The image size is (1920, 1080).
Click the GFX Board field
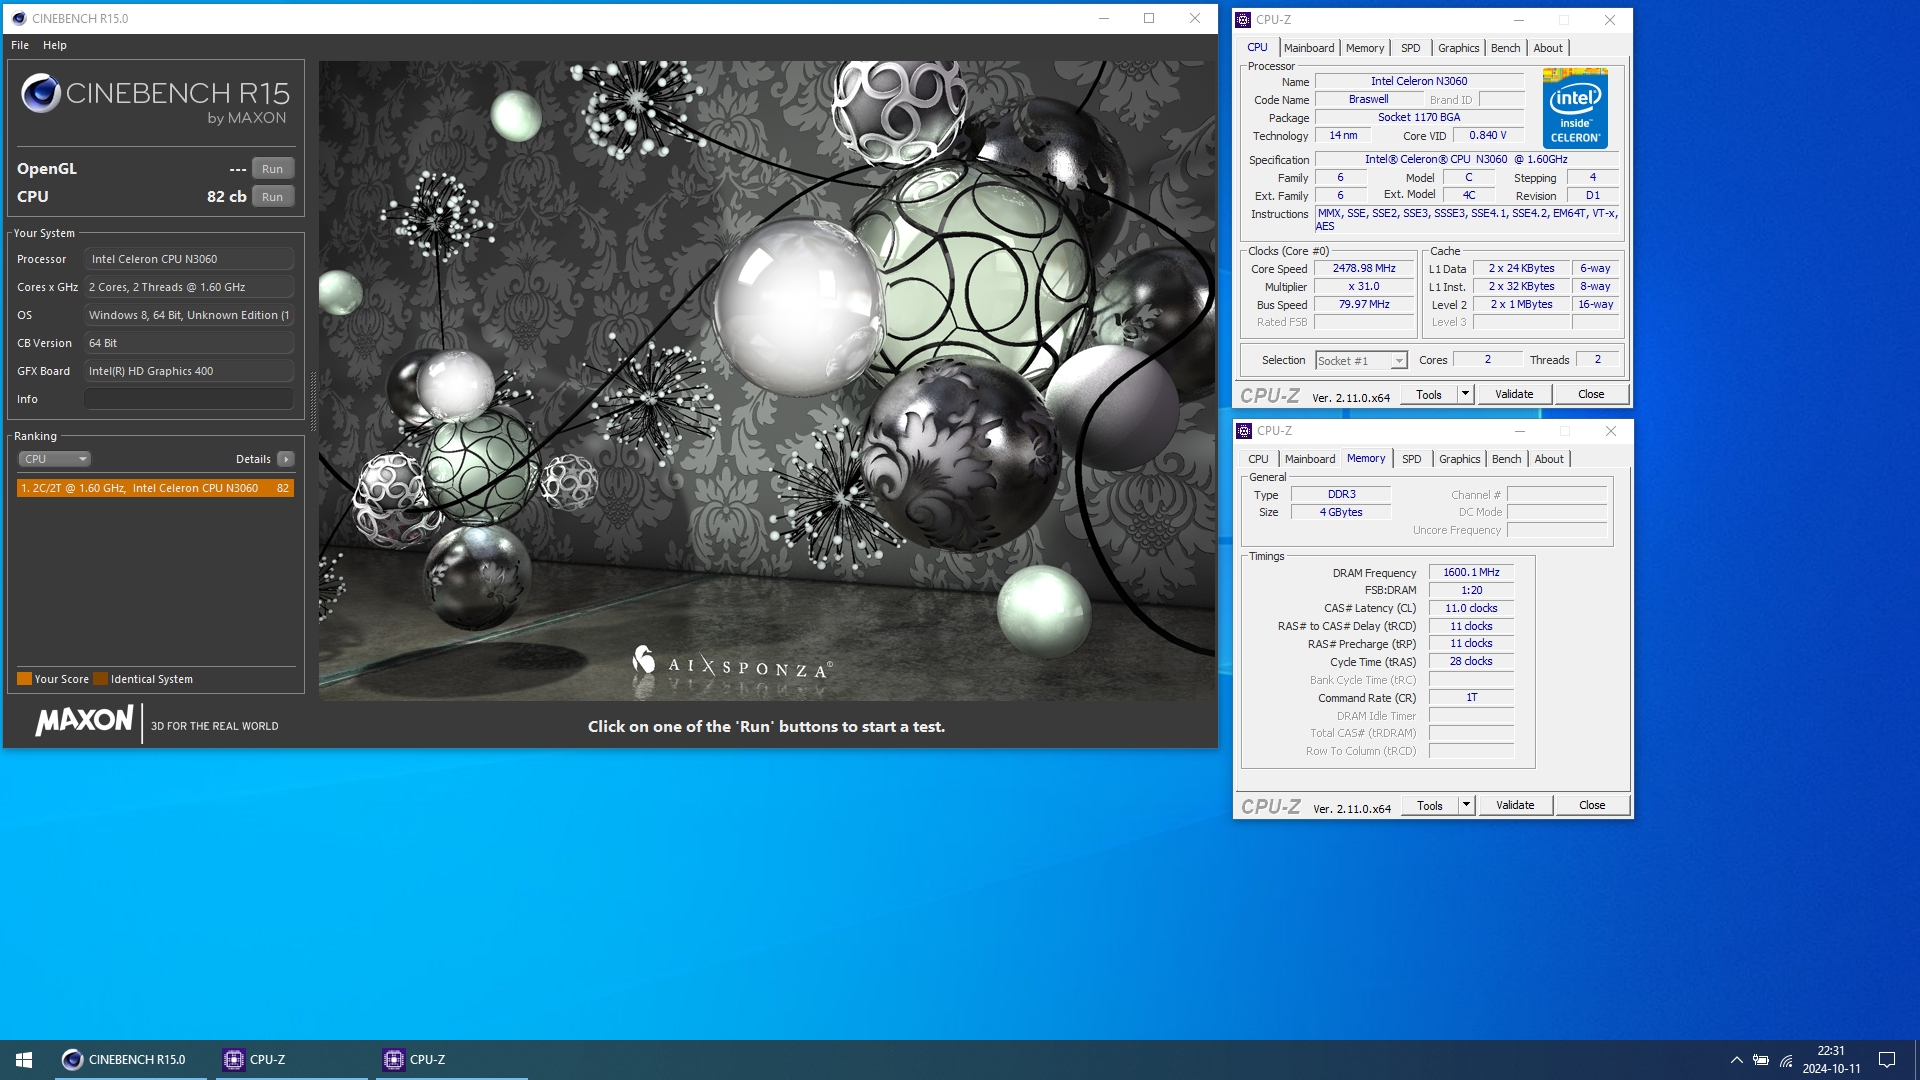pyautogui.click(x=189, y=371)
